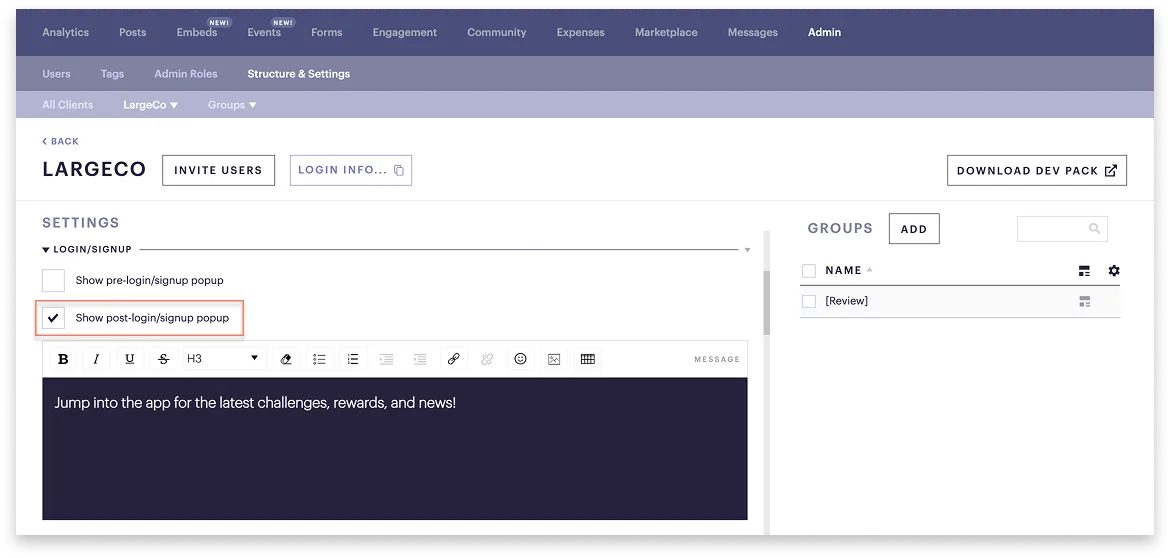Screen dimensions: 1170x558
Task: Insert a numbered list
Action: point(353,359)
